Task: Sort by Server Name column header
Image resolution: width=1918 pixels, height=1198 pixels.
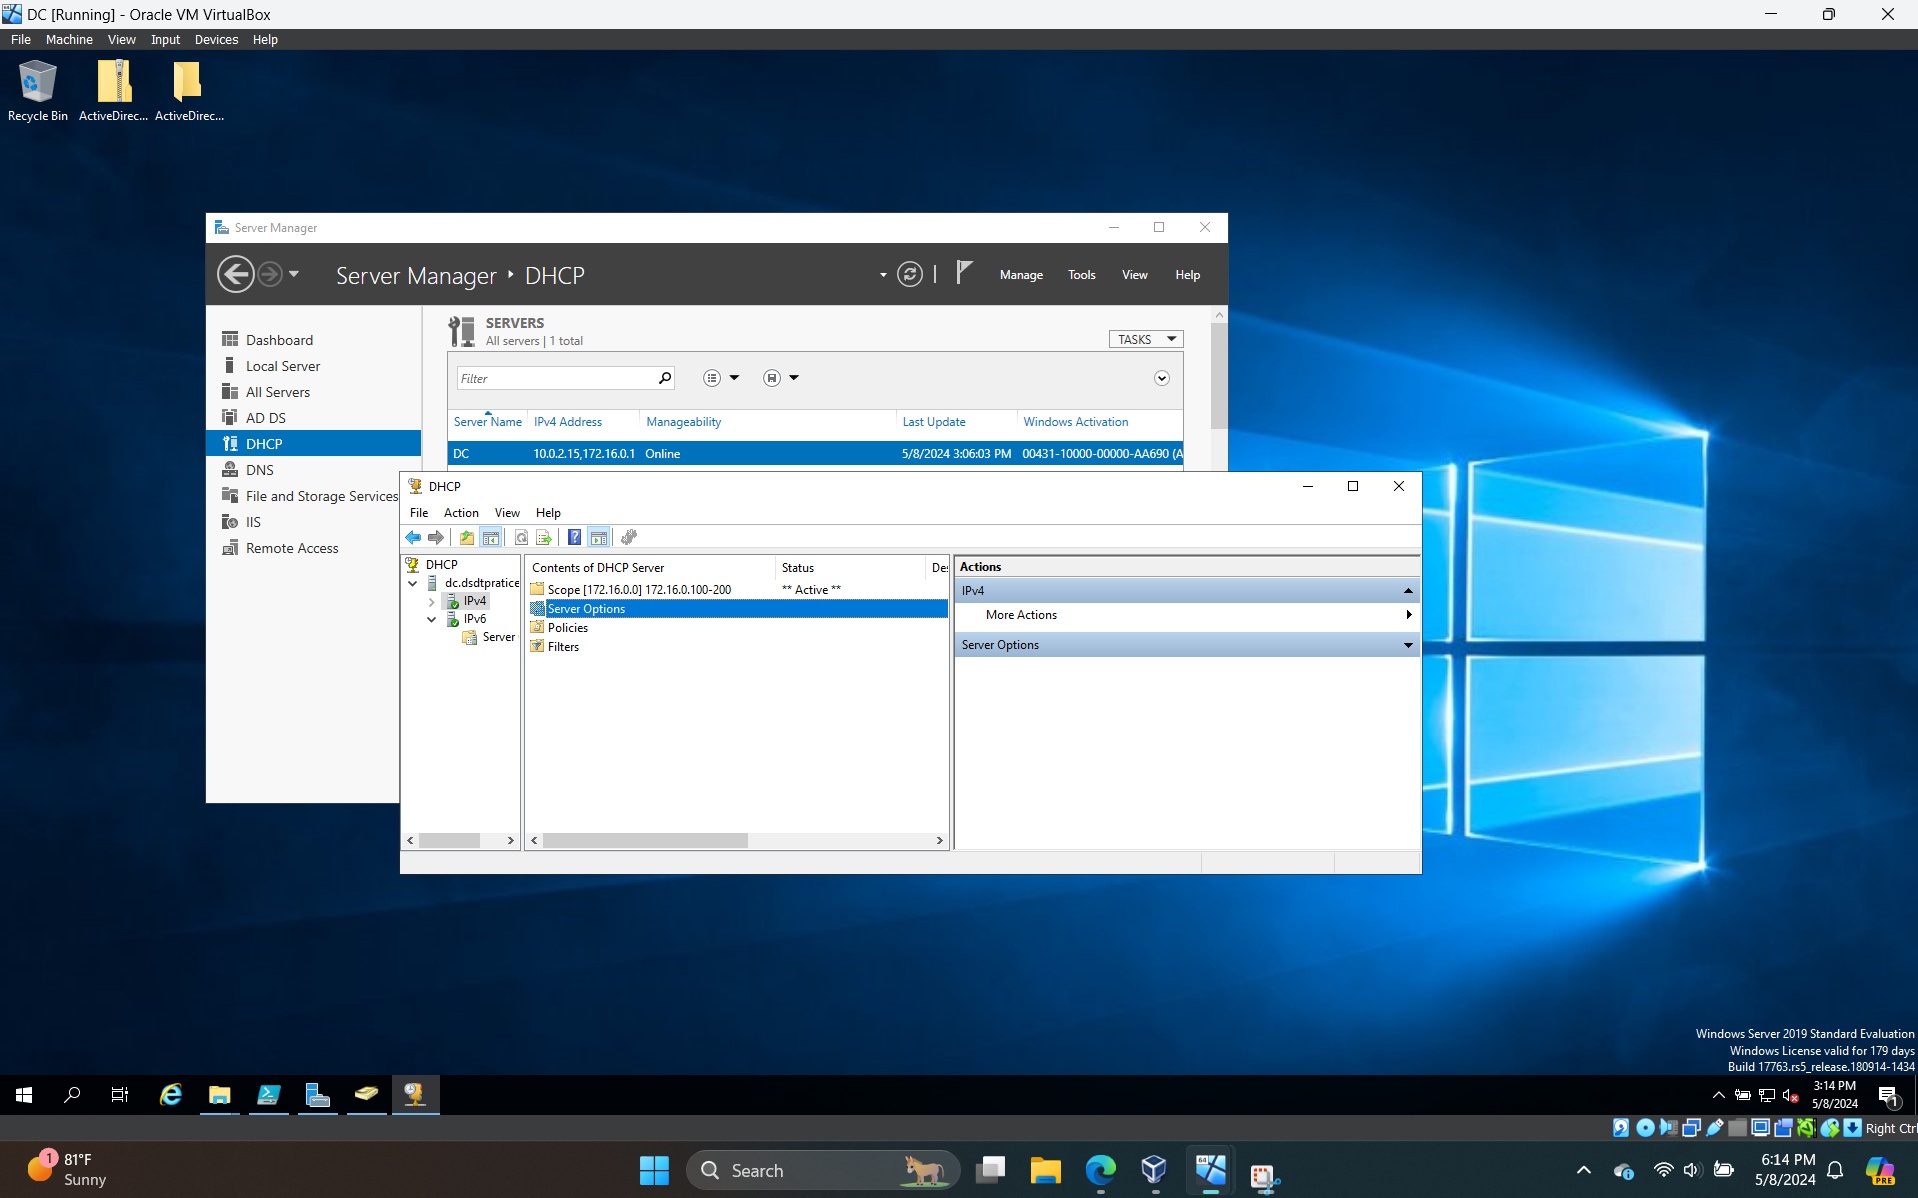Action: tap(487, 422)
